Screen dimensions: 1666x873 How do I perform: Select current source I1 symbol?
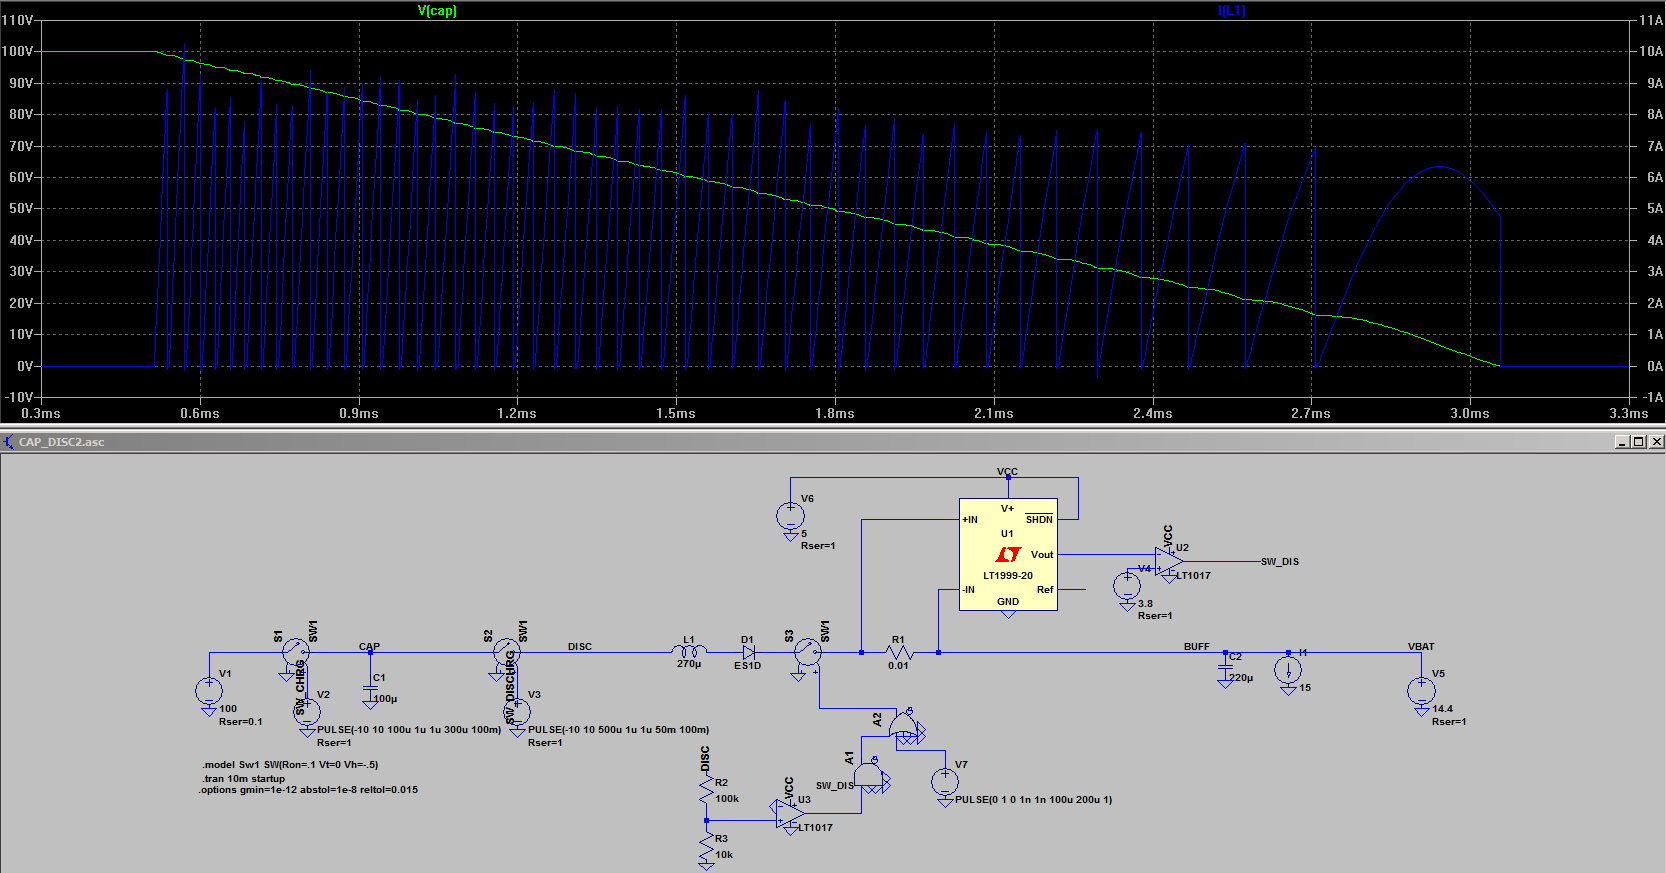click(x=1288, y=670)
